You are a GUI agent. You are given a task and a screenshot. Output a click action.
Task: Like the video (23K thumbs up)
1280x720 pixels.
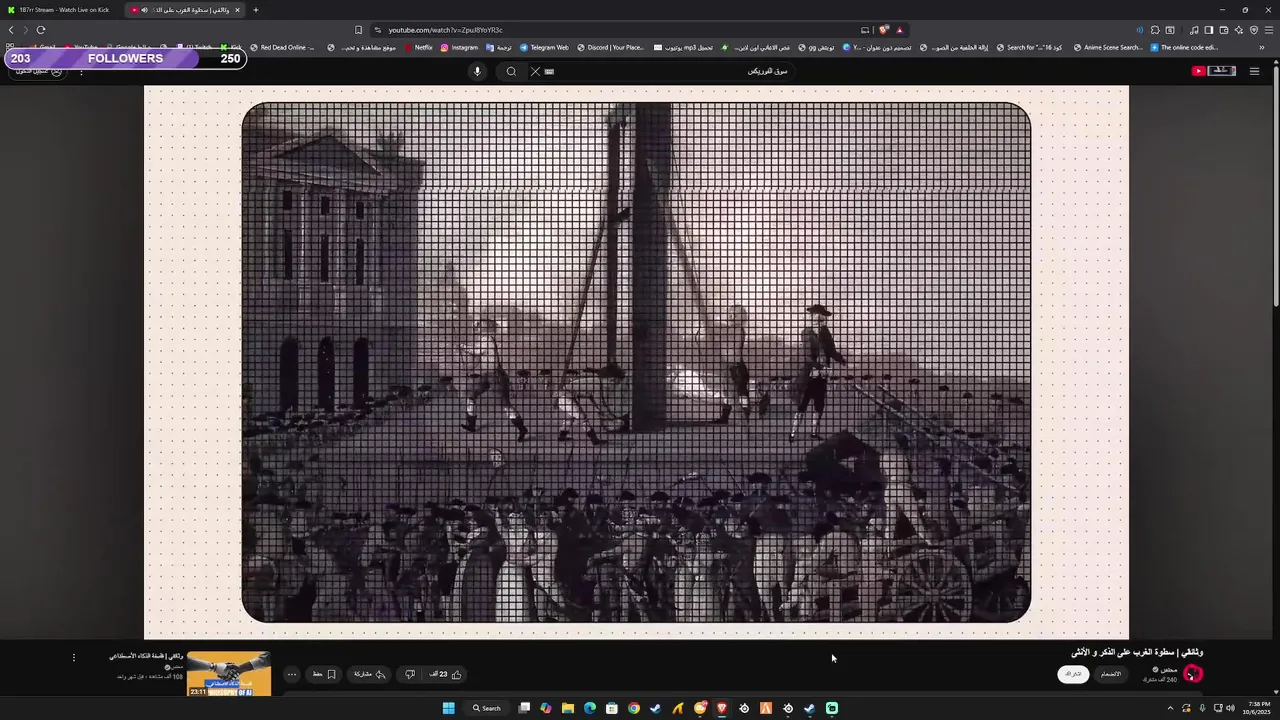446,674
